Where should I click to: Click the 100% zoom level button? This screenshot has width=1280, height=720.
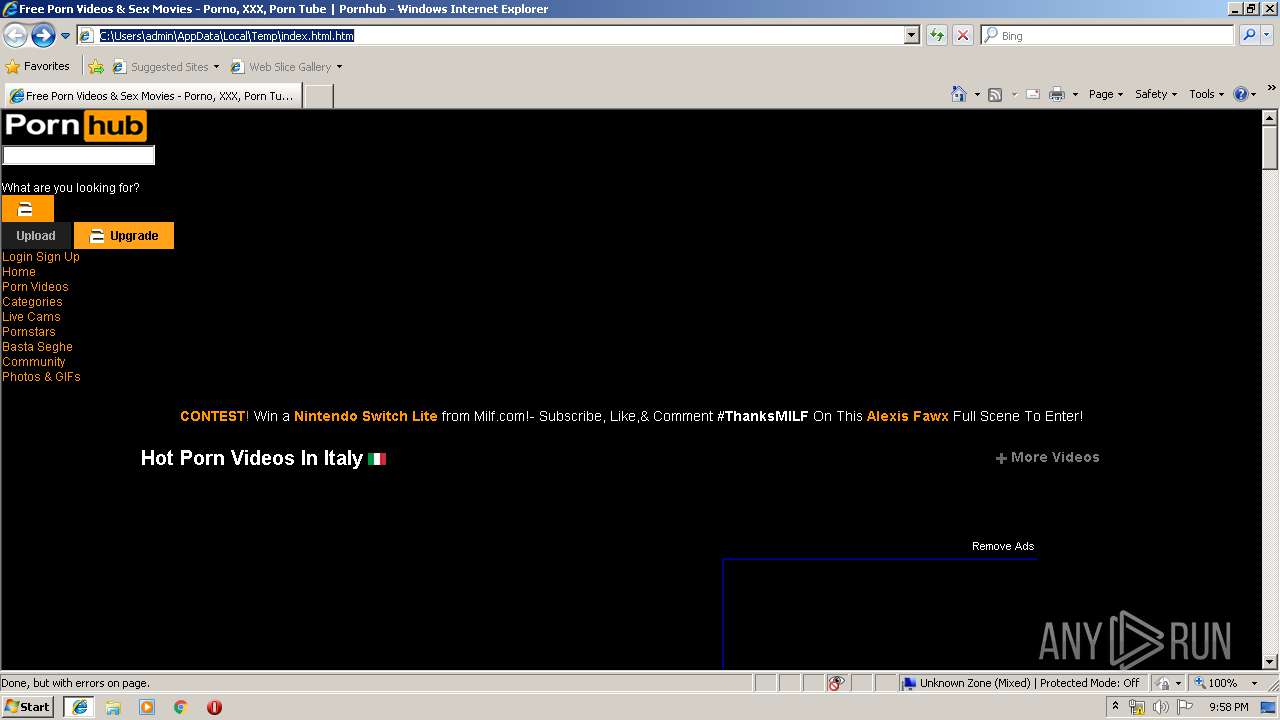[x=1215, y=683]
